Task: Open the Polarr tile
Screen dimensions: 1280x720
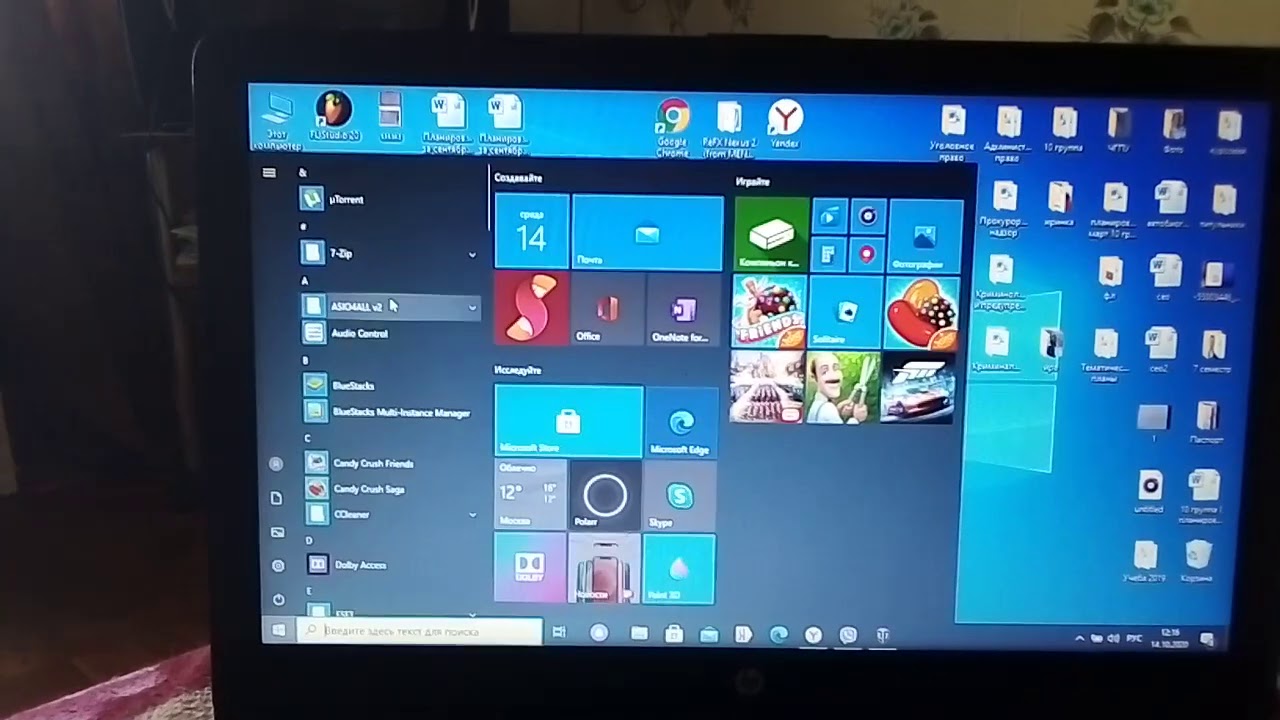Action: (604, 495)
